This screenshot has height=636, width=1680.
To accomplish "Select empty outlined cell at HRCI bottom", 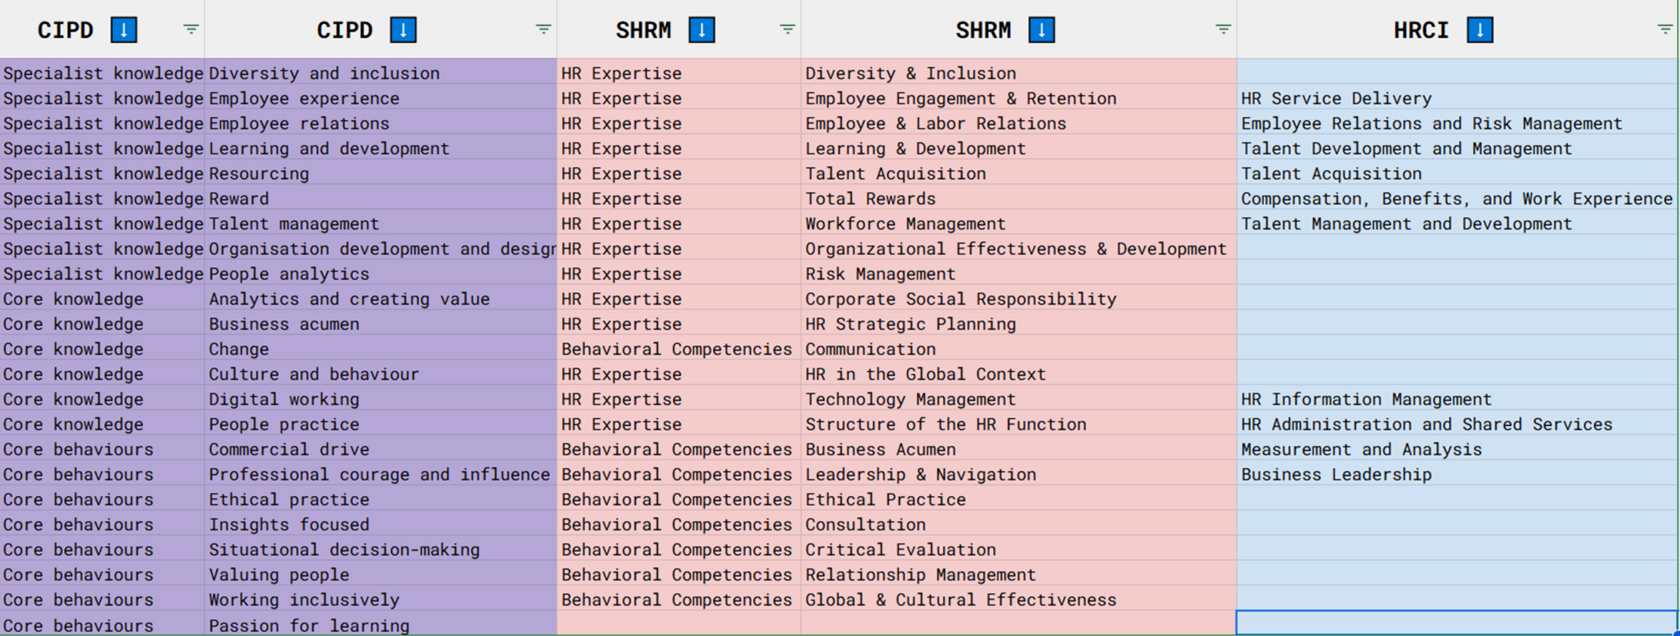I will (x=1456, y=622).
